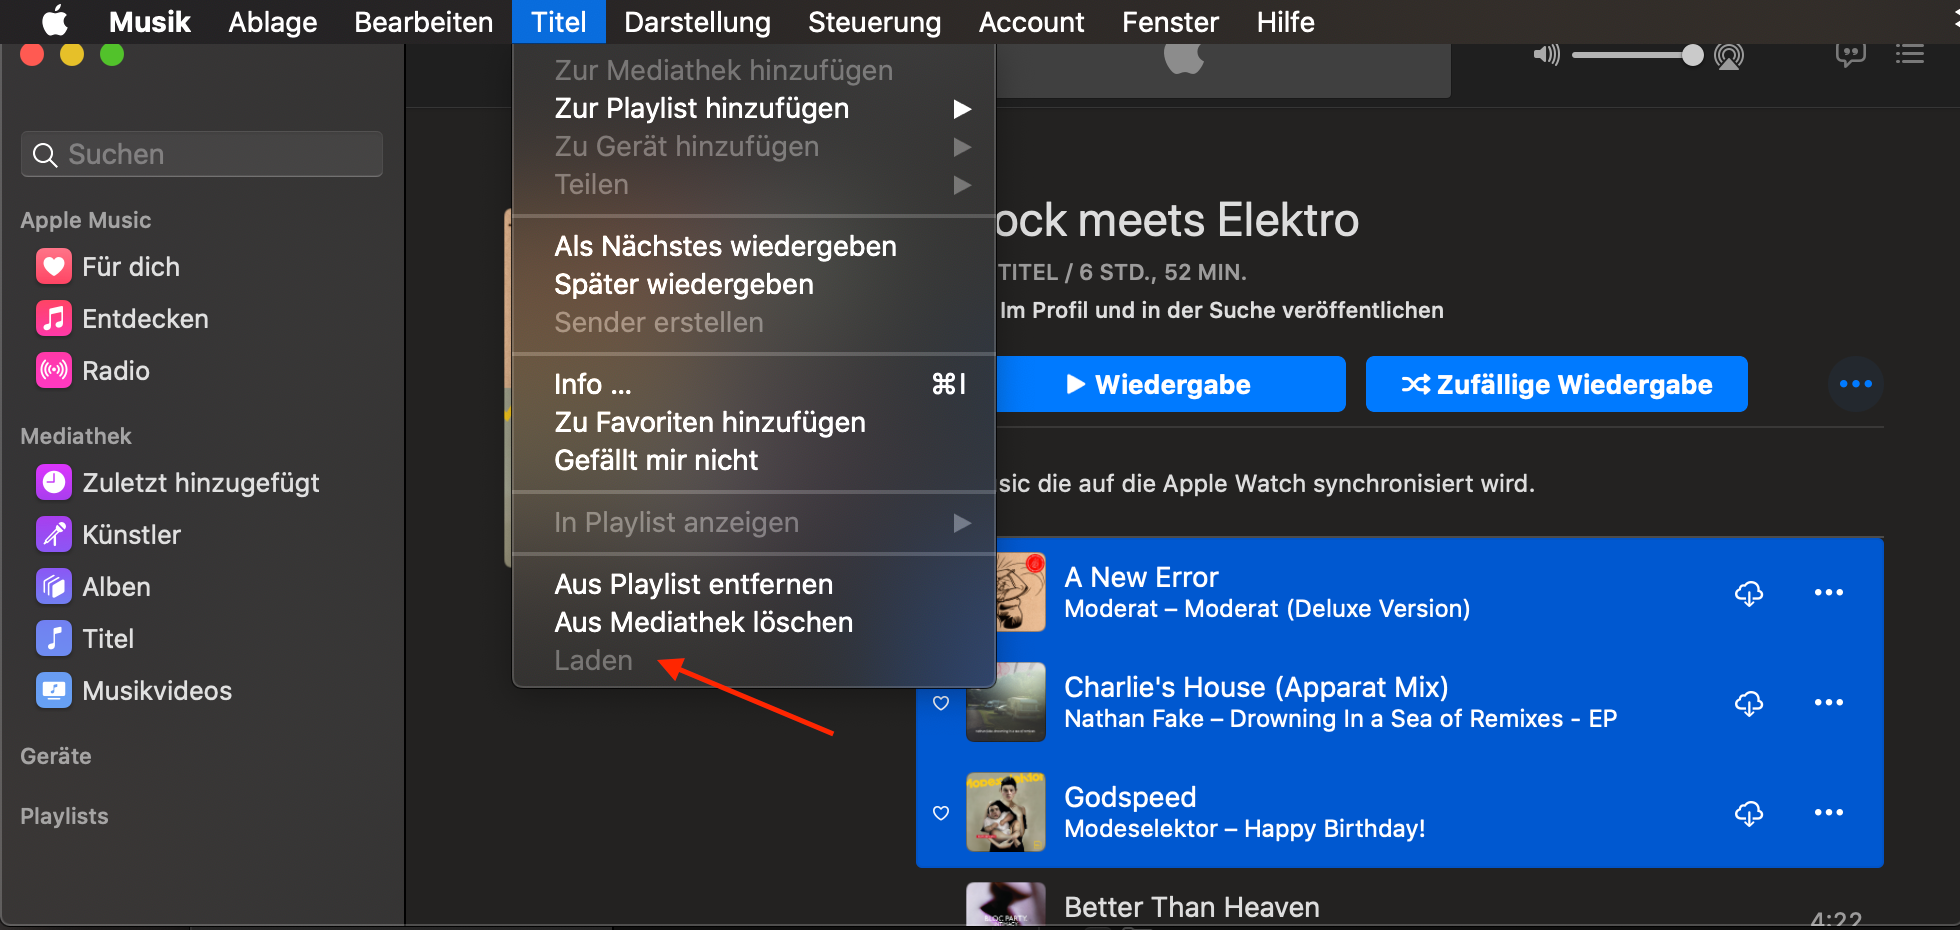Expand the Zur Playlist hinzufügen submenu

[754, 108]
